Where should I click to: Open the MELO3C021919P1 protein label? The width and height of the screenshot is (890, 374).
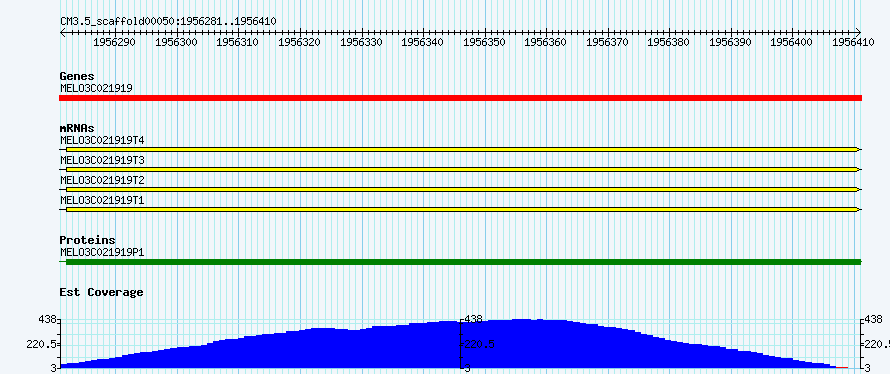[x=102, y=252]
